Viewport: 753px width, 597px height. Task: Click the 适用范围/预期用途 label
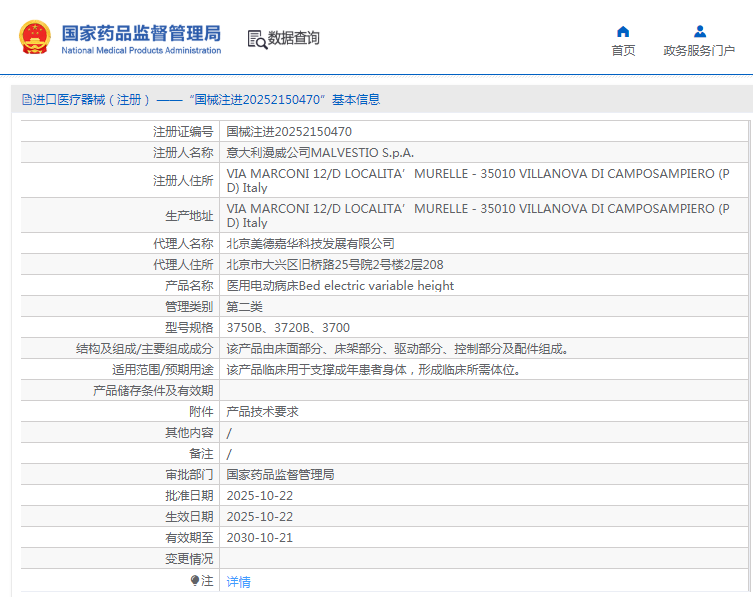(162, 370)
